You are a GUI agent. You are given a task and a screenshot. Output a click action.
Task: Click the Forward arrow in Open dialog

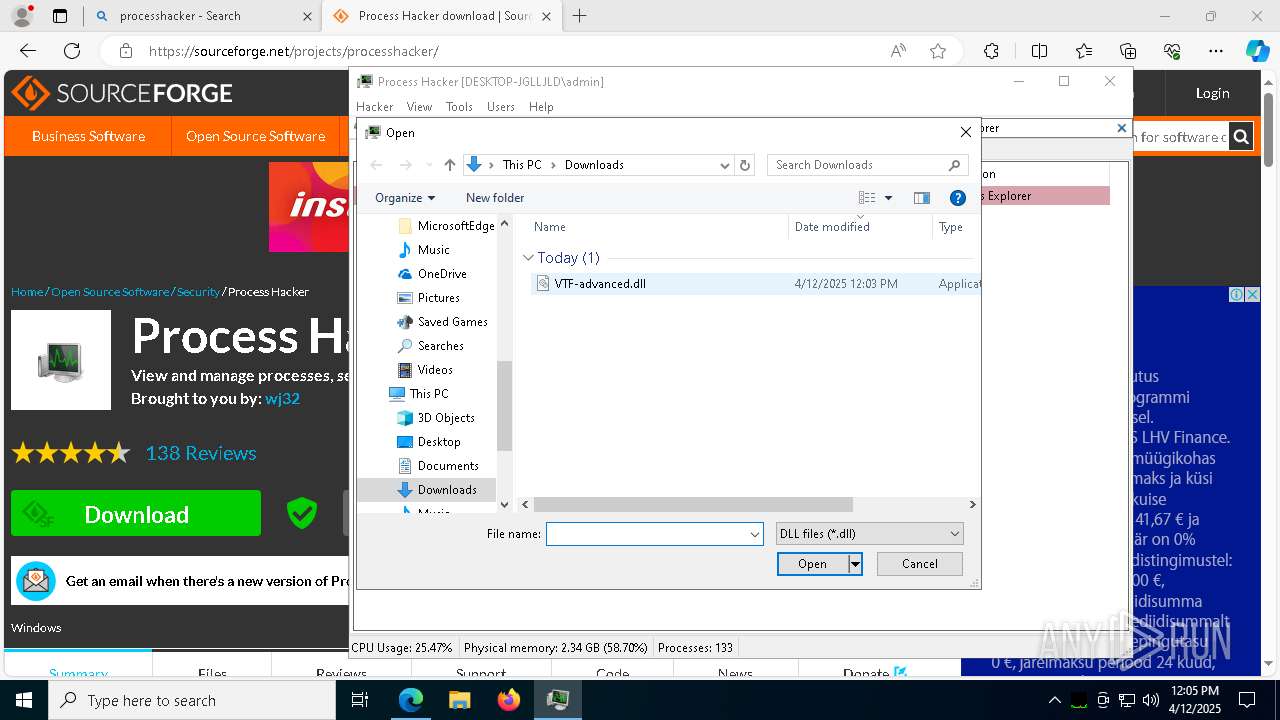[405, 165]
